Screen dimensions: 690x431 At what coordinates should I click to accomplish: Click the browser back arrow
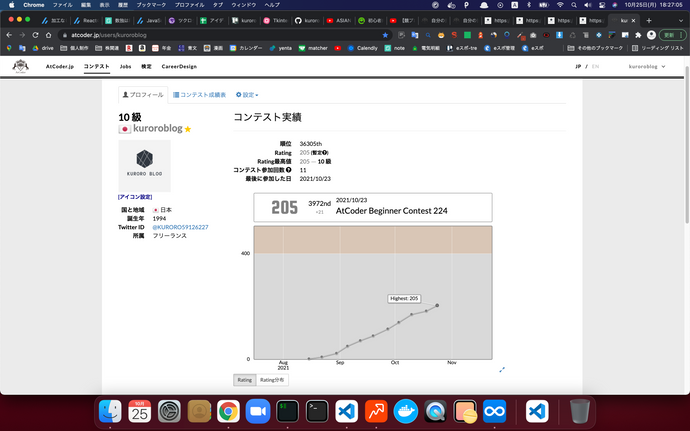(9, 35)
